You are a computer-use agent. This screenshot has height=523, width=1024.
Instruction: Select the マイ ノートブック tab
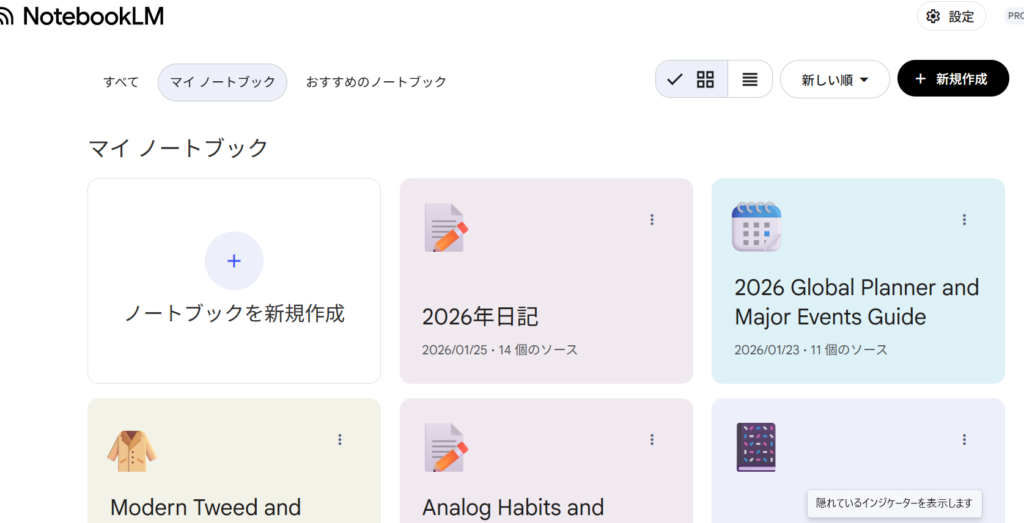[x=222, y=82]
